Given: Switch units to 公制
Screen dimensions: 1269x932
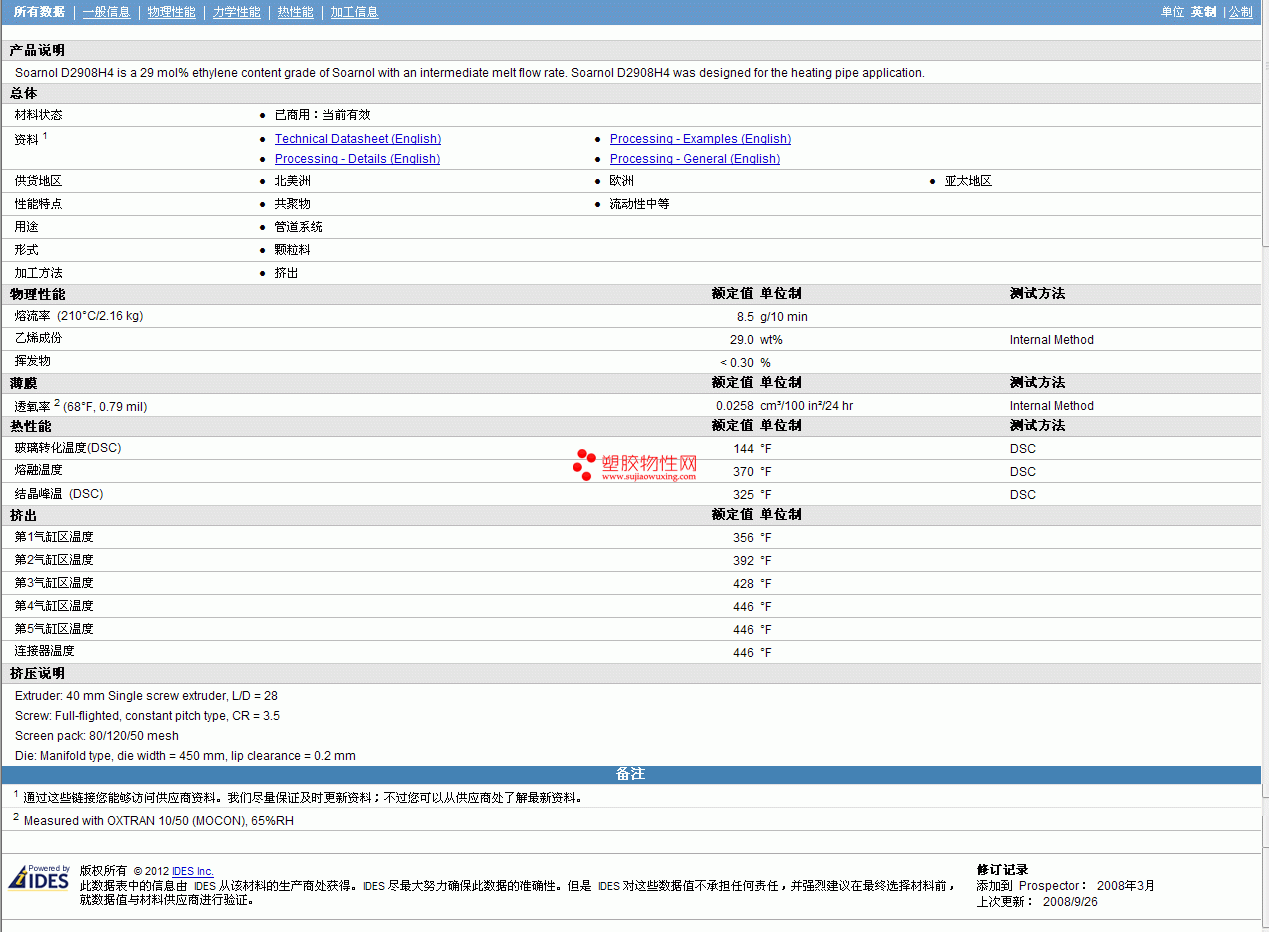Looking at the screenshot, I should click(x=1240, y=12).
